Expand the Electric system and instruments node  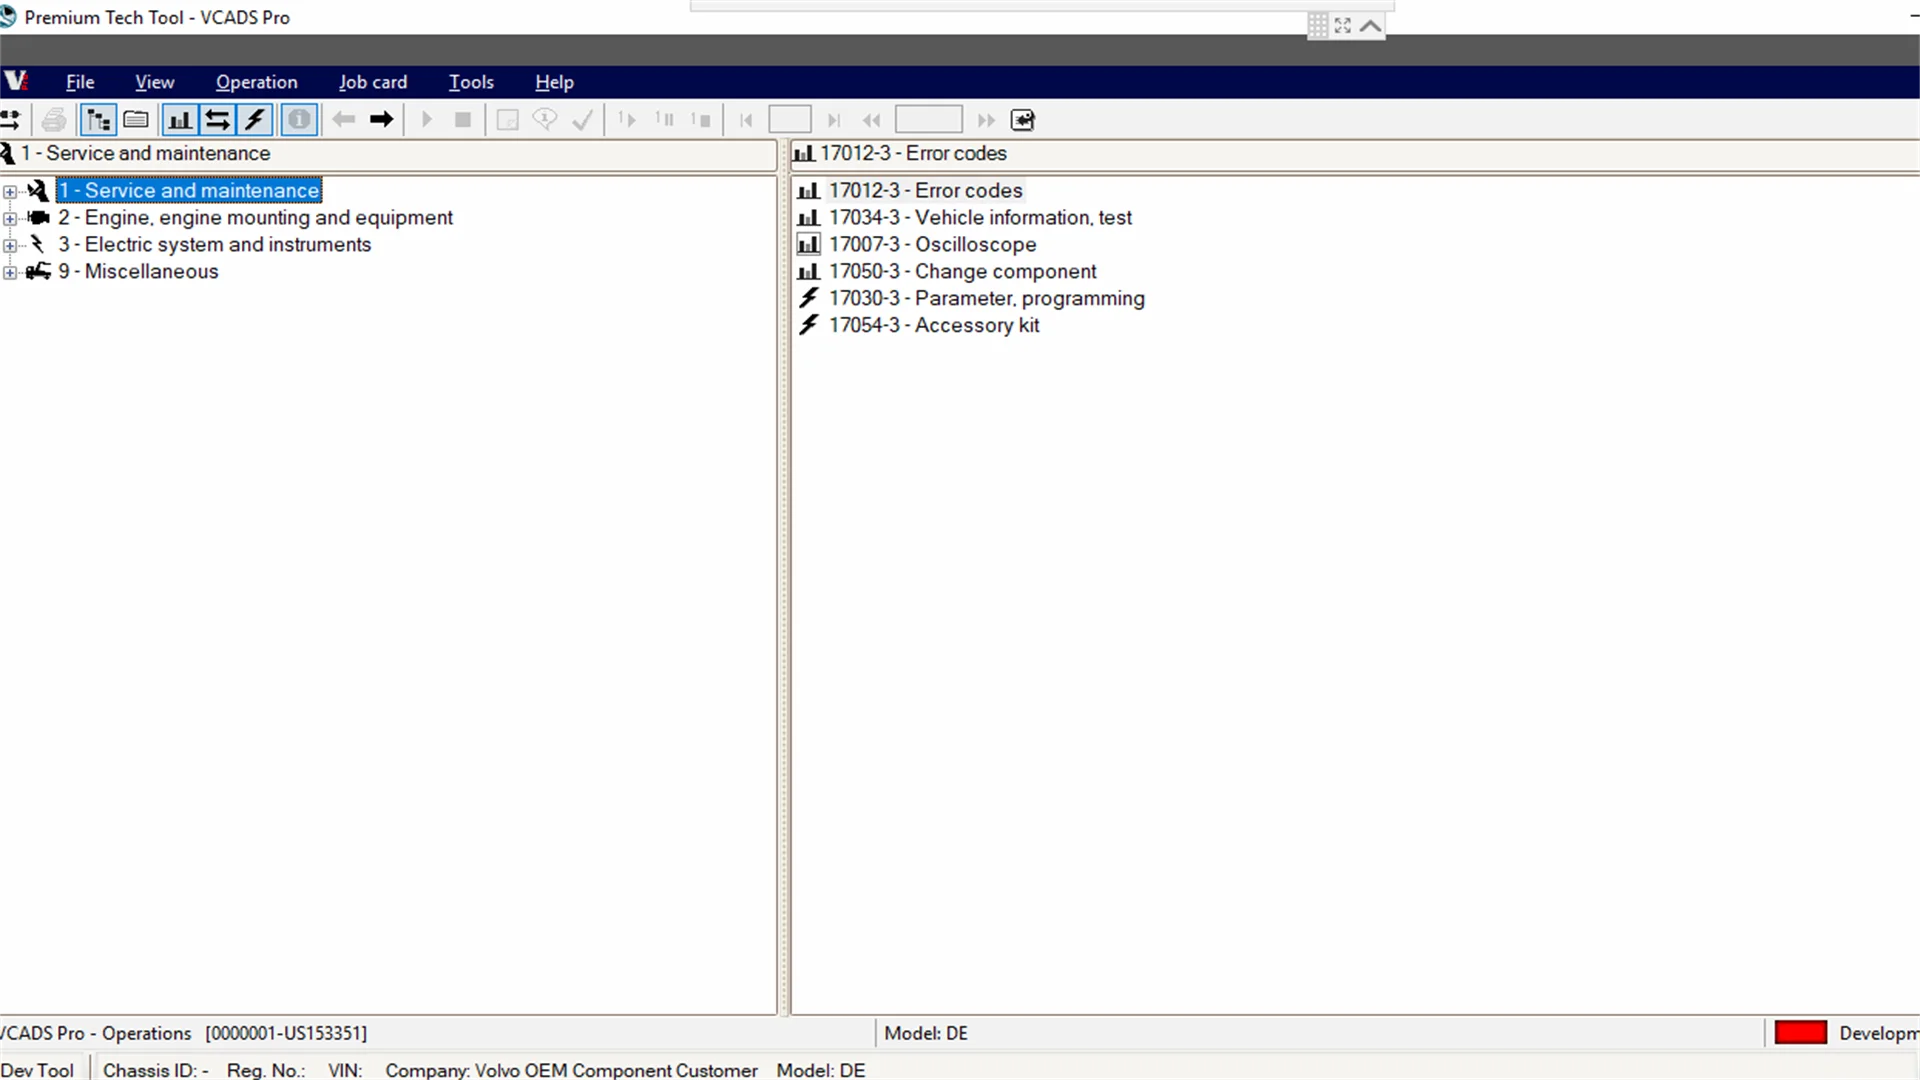point(10,245)
